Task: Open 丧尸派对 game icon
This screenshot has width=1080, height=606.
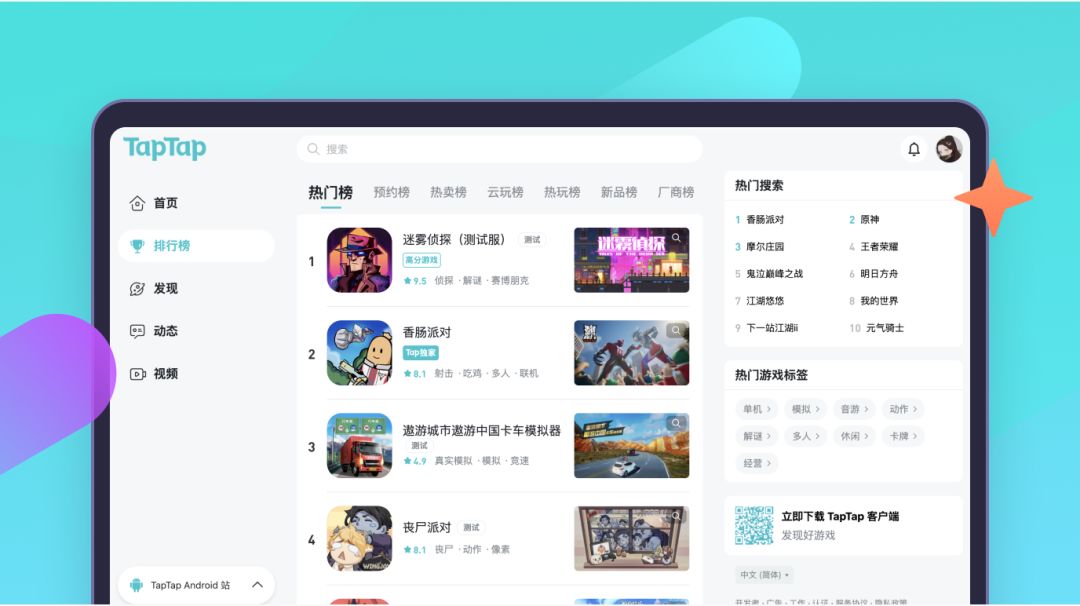Action: 360,539
